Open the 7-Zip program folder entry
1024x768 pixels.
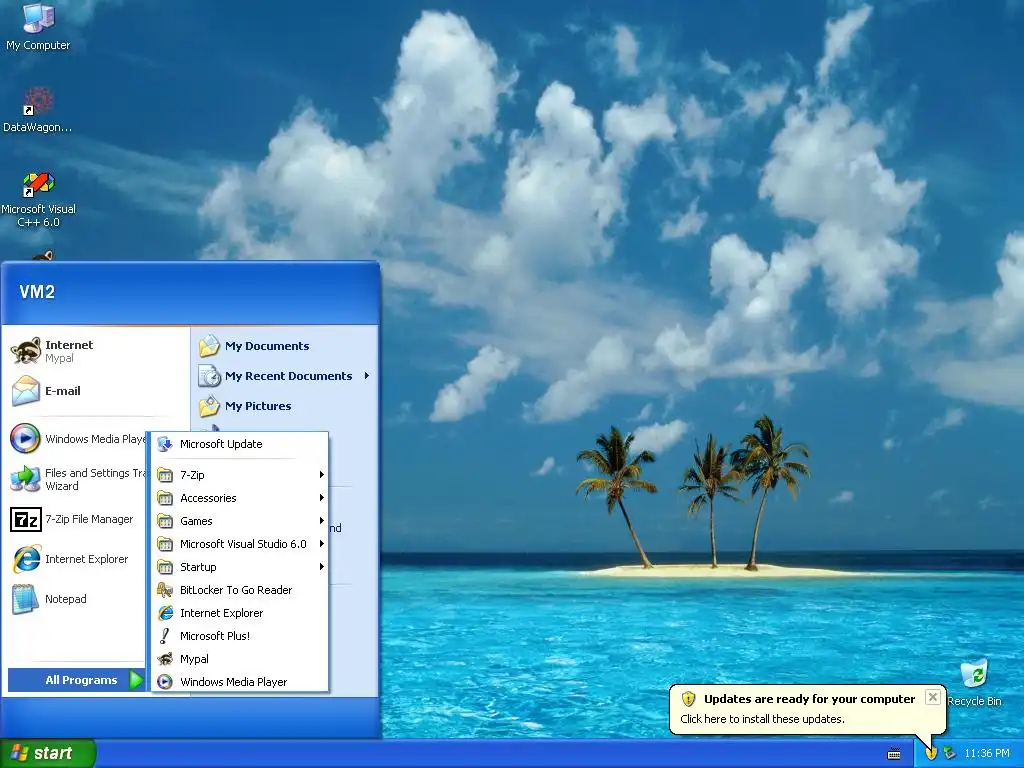pyautogui.click(x=240, y=475)
